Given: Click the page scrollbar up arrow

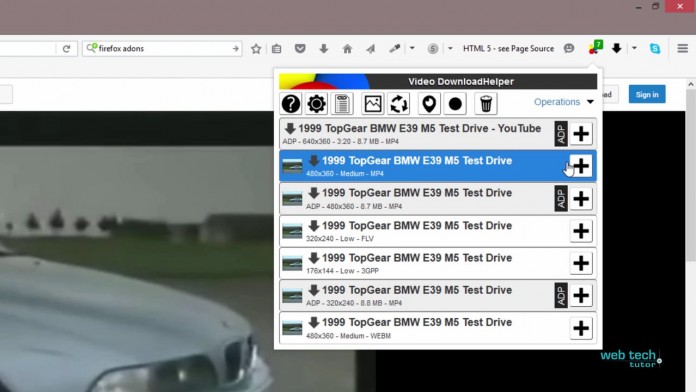Looking at the screenshot, I should coord(691,84).
